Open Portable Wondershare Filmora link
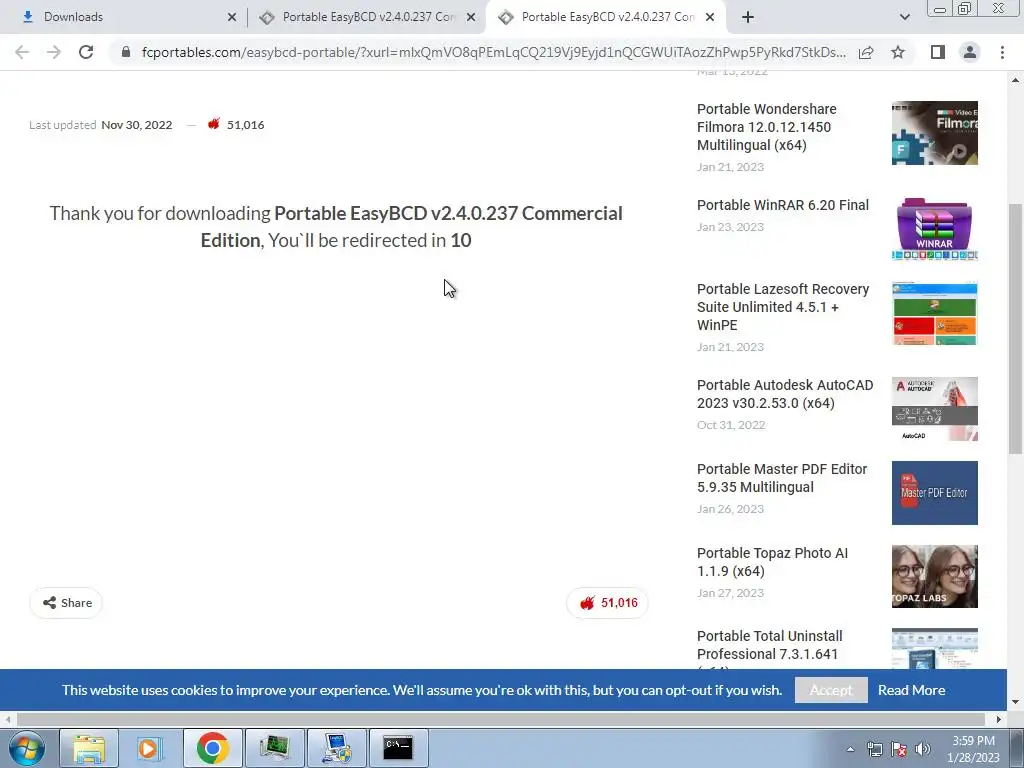This screenshot has width=1024, height=768. 767,127
